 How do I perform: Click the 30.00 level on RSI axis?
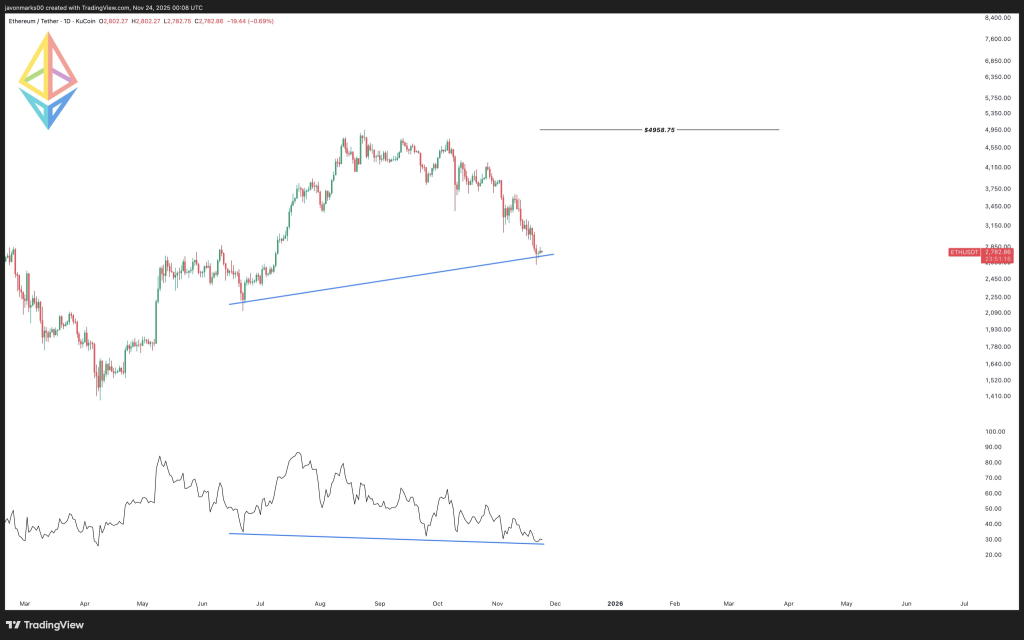995,539
